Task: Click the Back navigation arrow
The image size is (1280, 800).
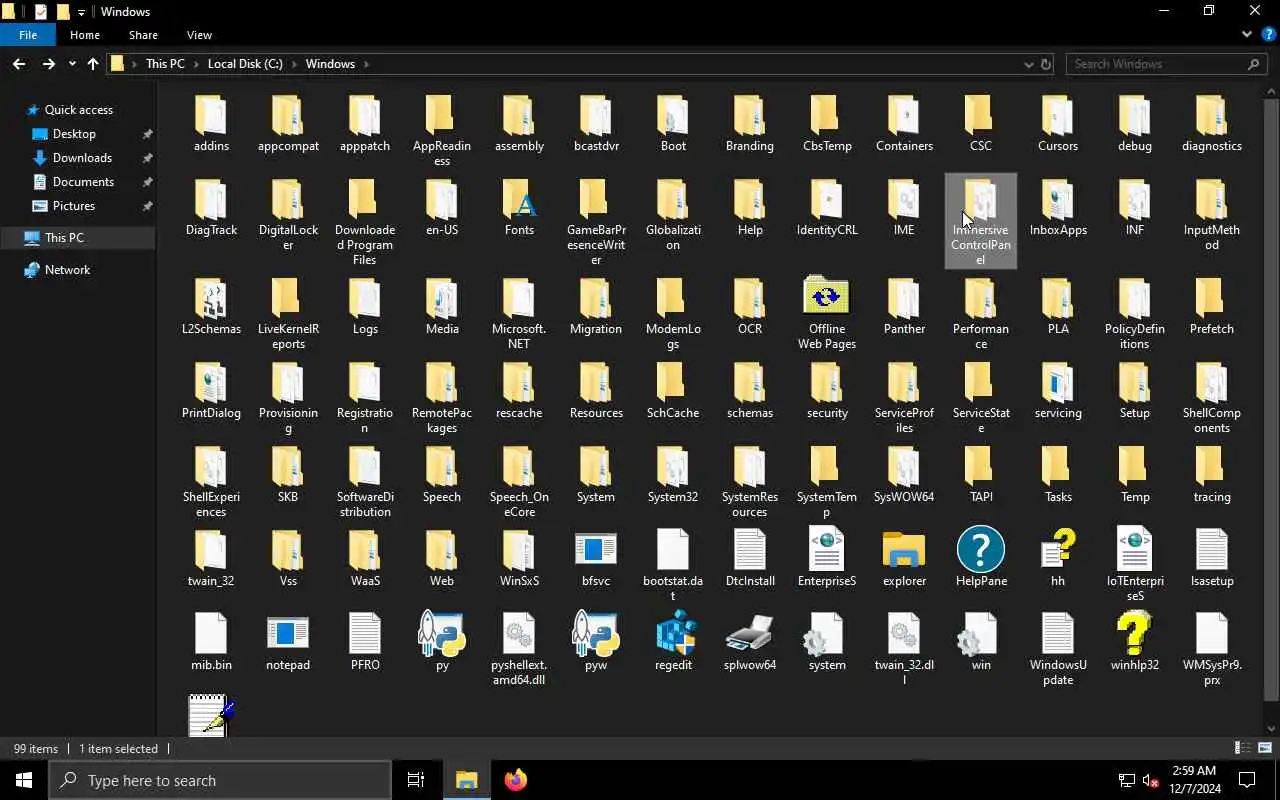Action: click(19, 64)
